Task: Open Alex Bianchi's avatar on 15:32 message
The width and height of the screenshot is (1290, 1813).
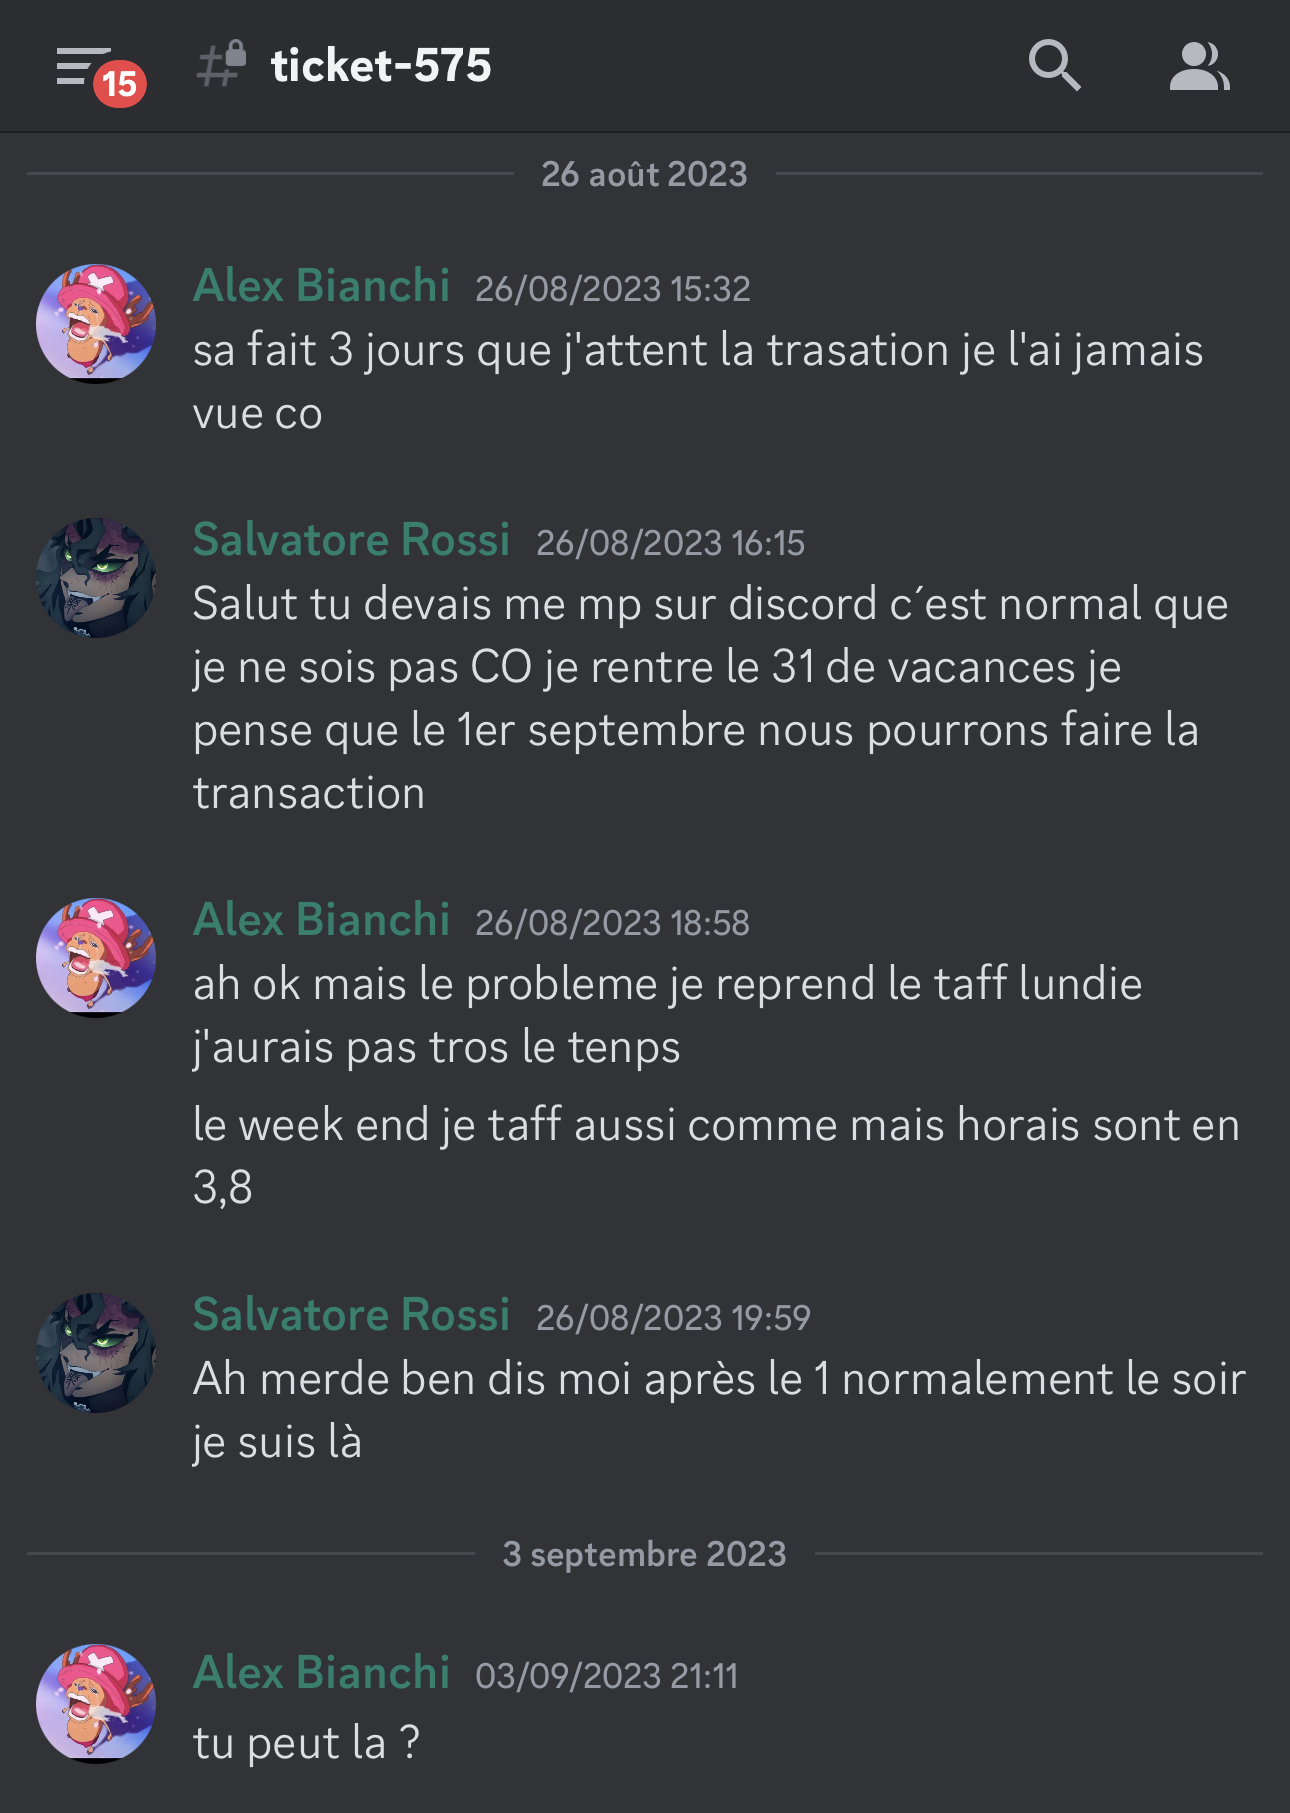Action: [96, 323]
